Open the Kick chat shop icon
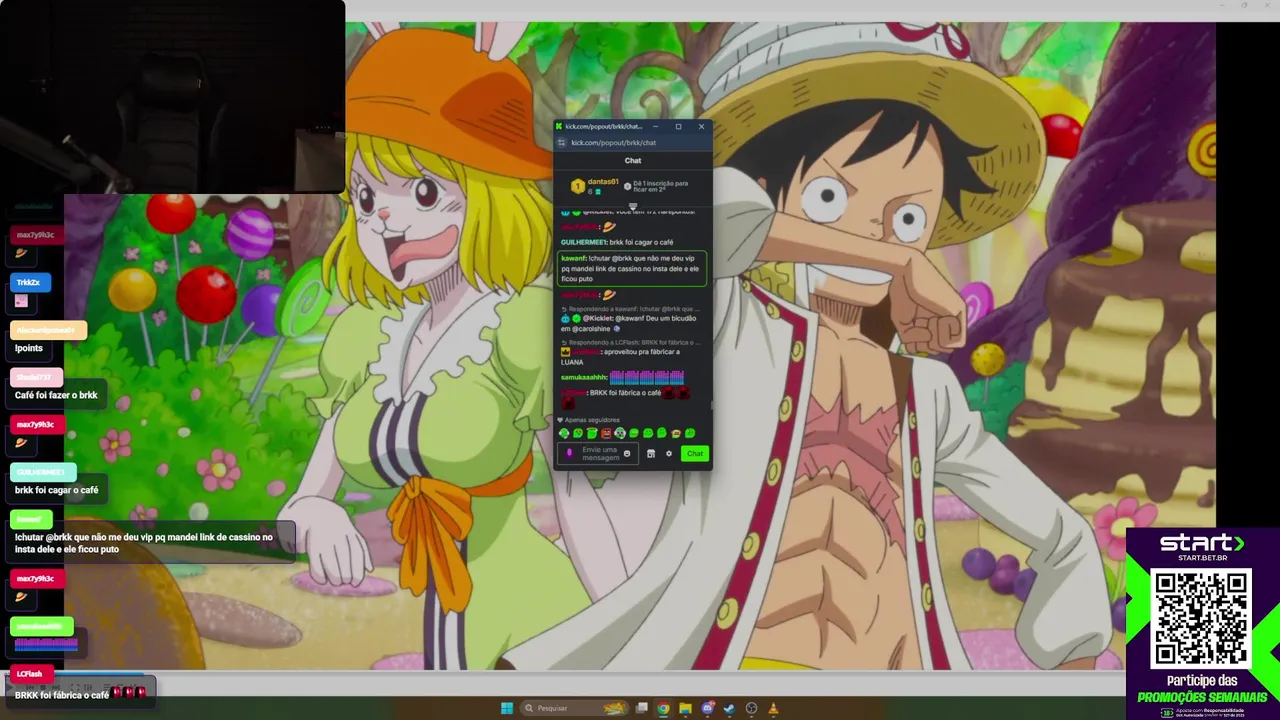 [651, 454]
